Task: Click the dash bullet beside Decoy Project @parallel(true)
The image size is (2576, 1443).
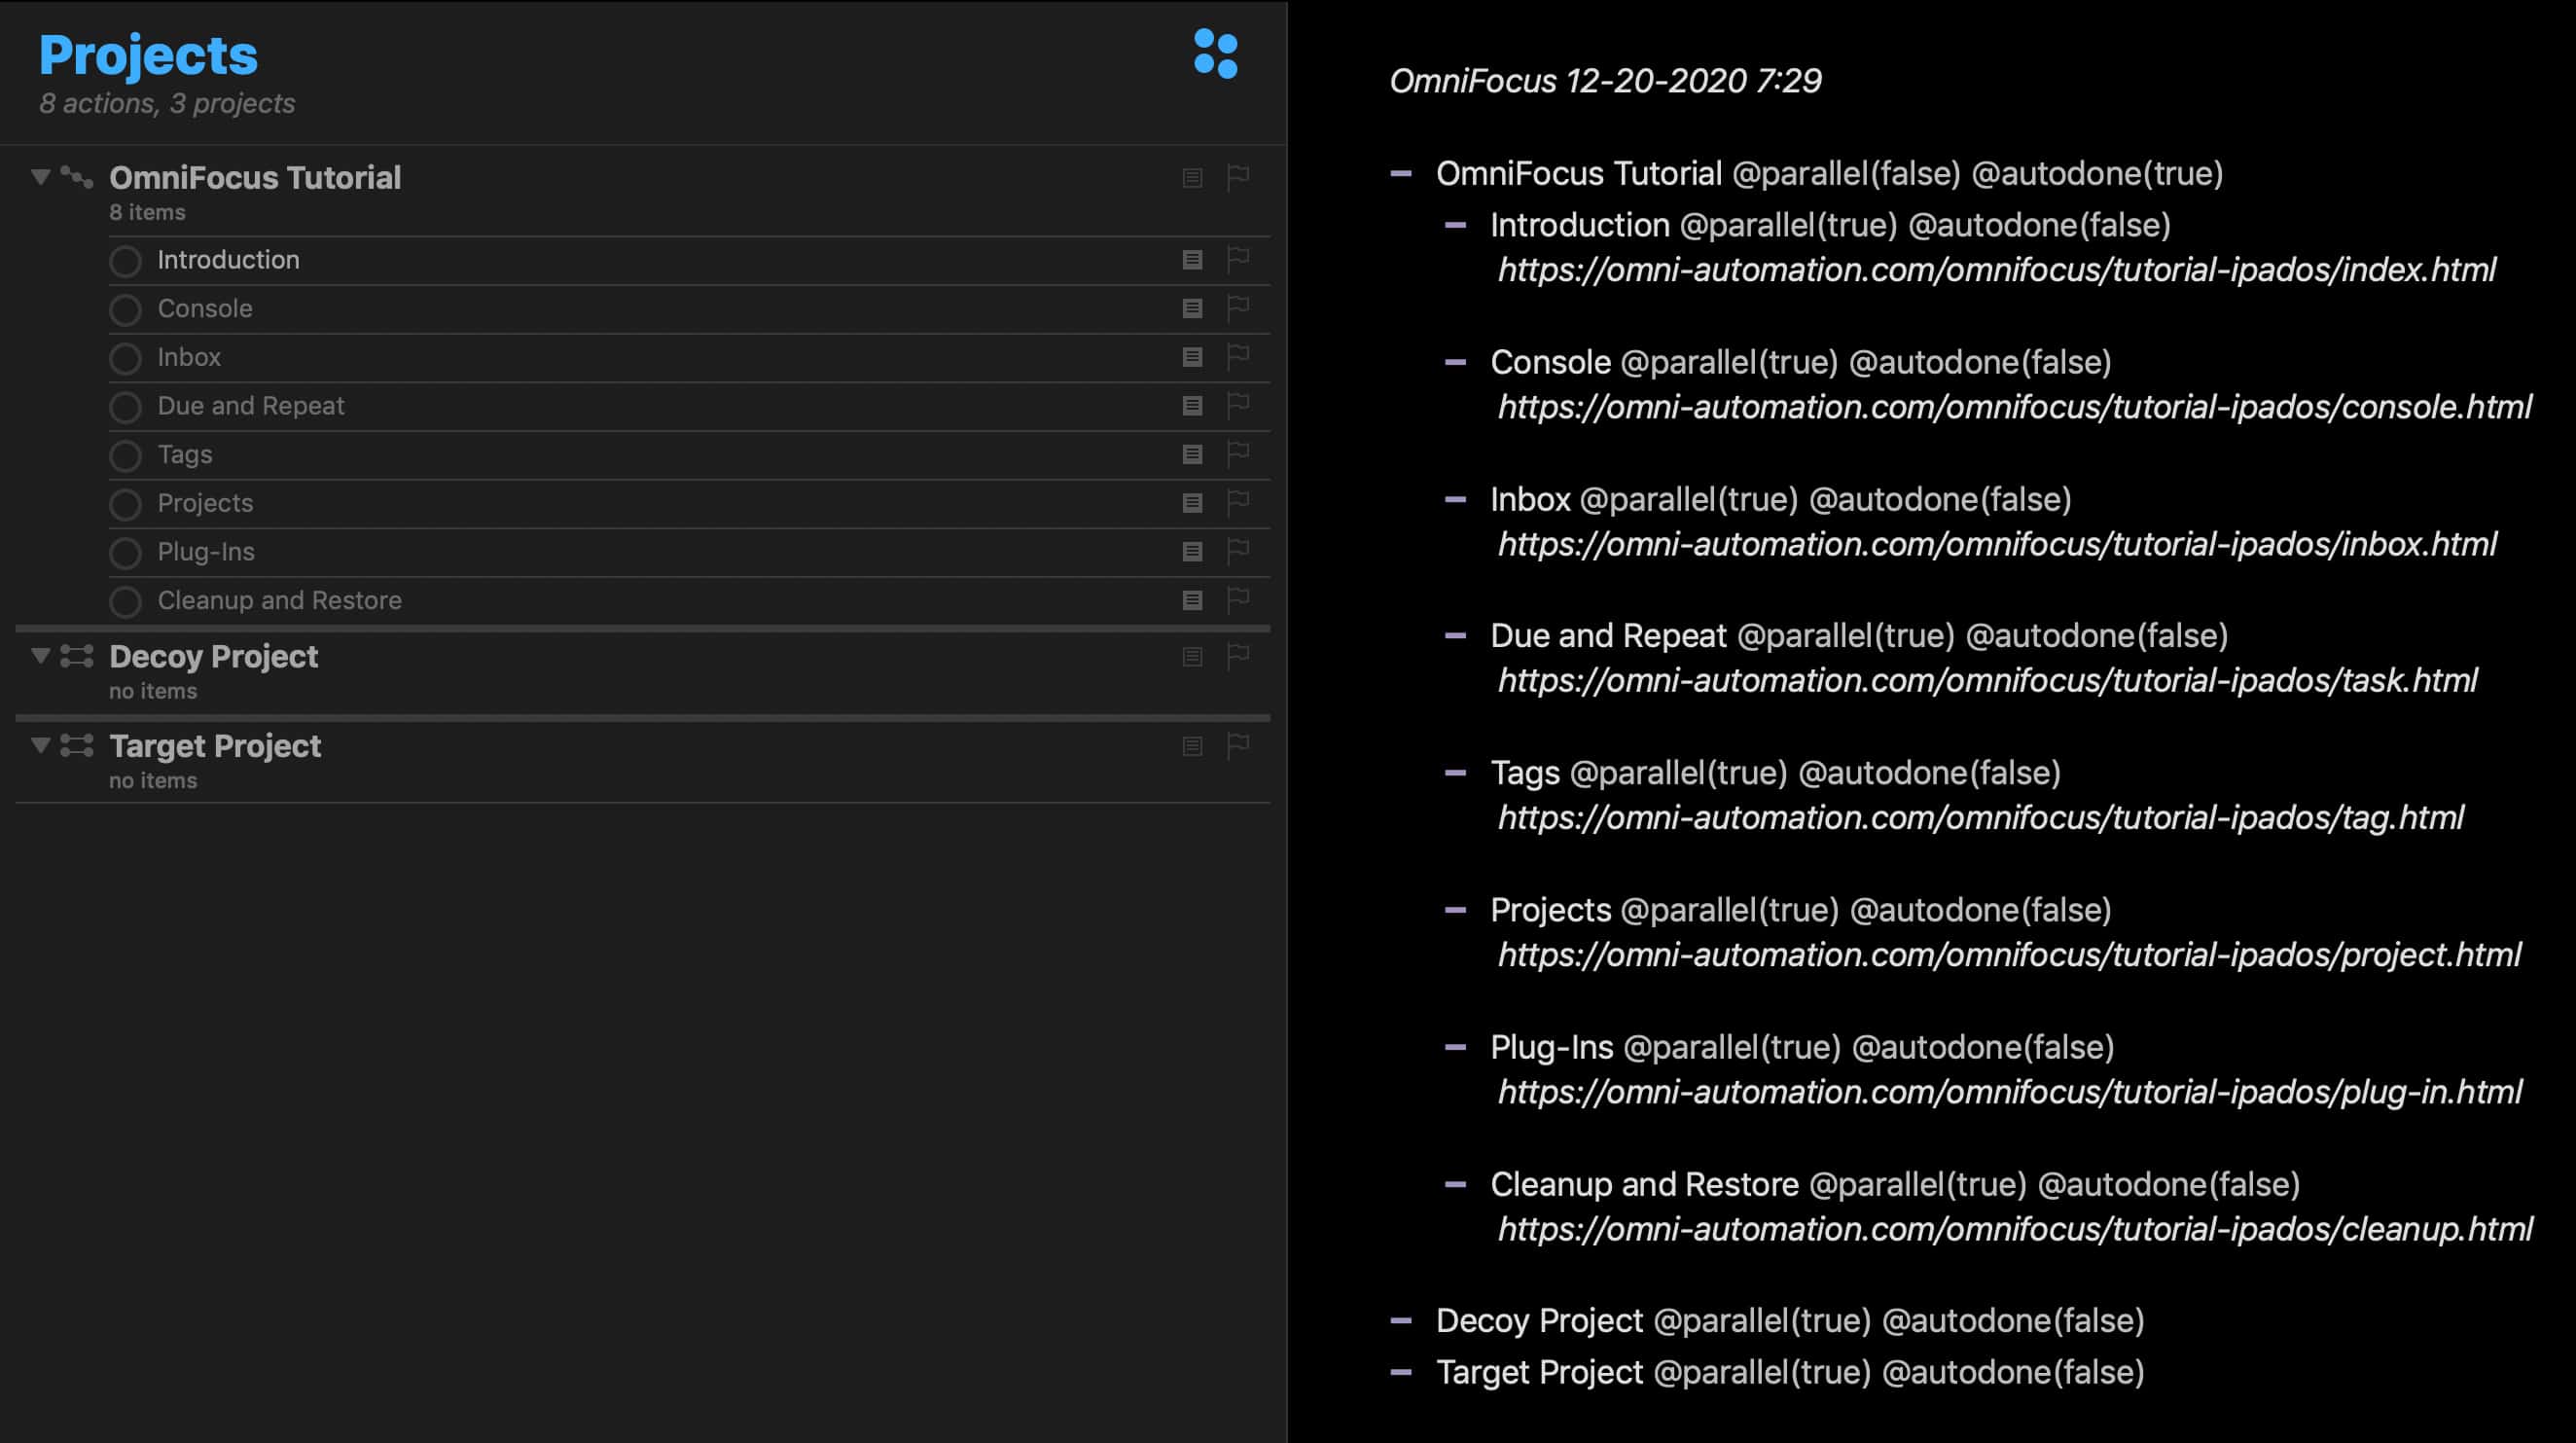Action: 1401,1321
